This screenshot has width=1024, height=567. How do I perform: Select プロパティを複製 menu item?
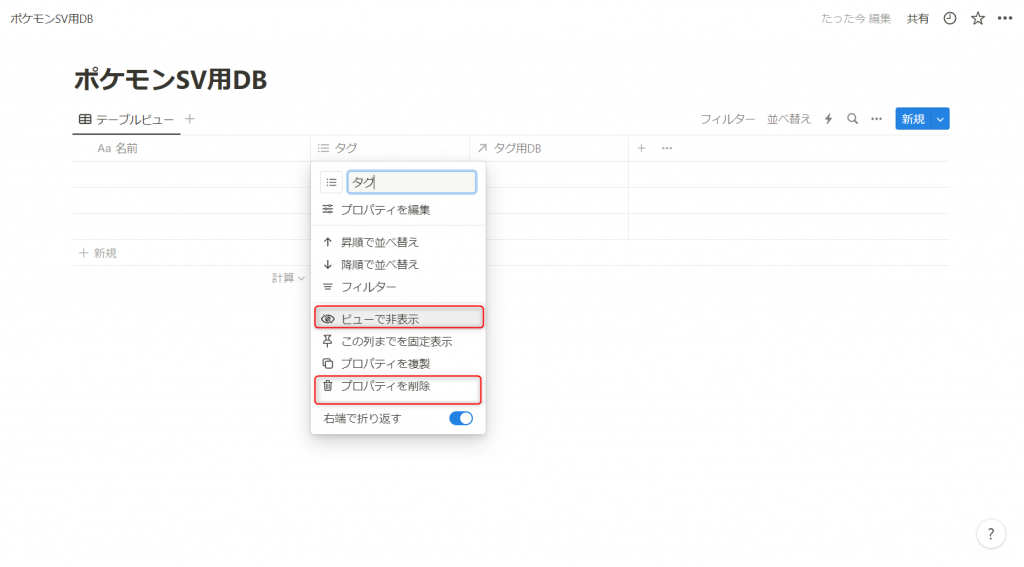[398, 363]
